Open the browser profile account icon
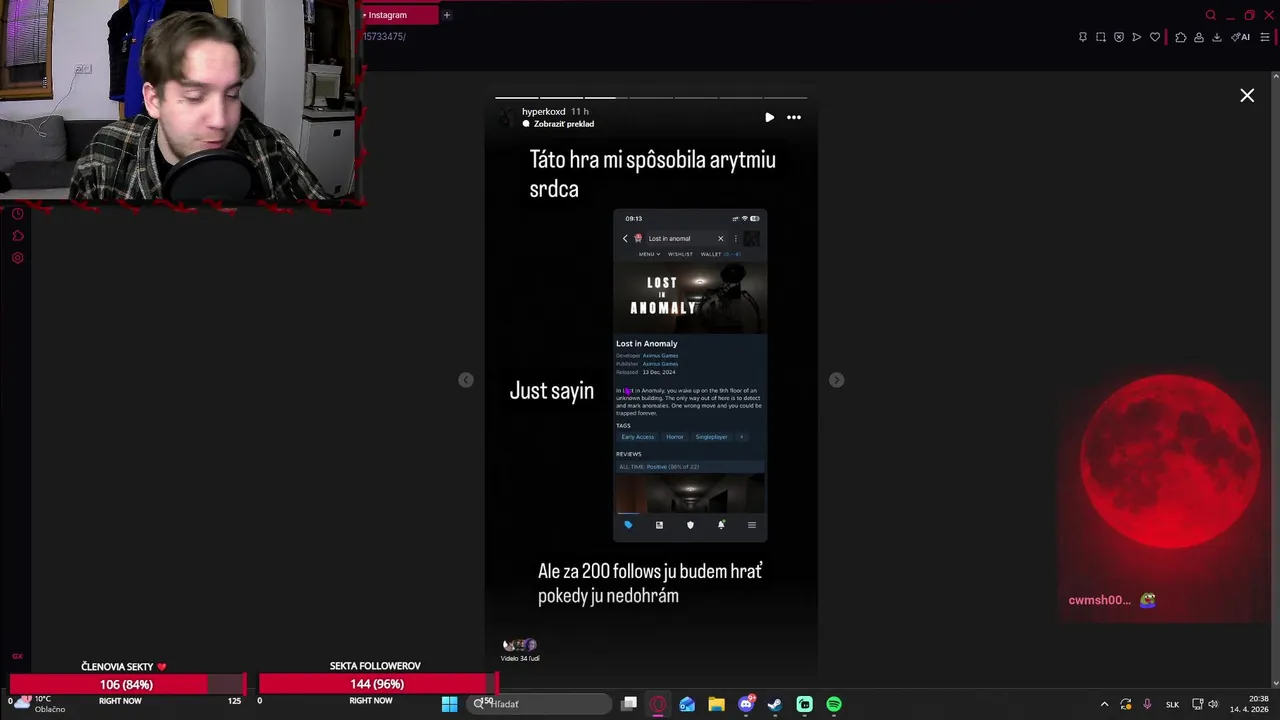Image resolution: width=1280 pixels, height=720 pixels. click(x=1198, y=37)
